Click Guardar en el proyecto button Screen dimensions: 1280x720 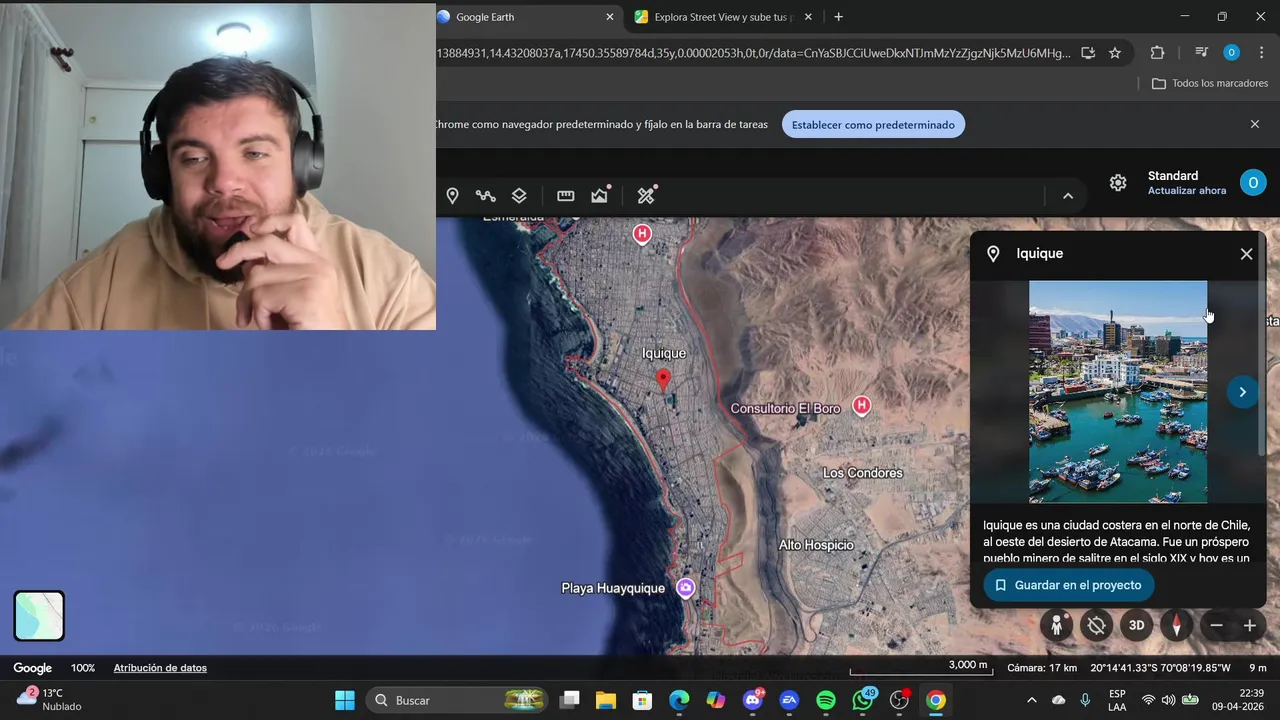click(1068, 585)
